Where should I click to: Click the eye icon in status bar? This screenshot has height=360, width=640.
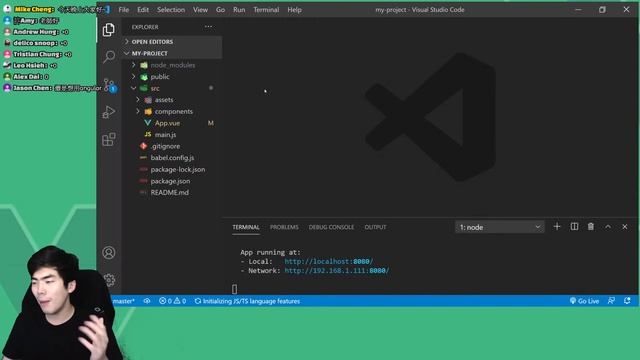pyautogui.click(x=147, y=301)
